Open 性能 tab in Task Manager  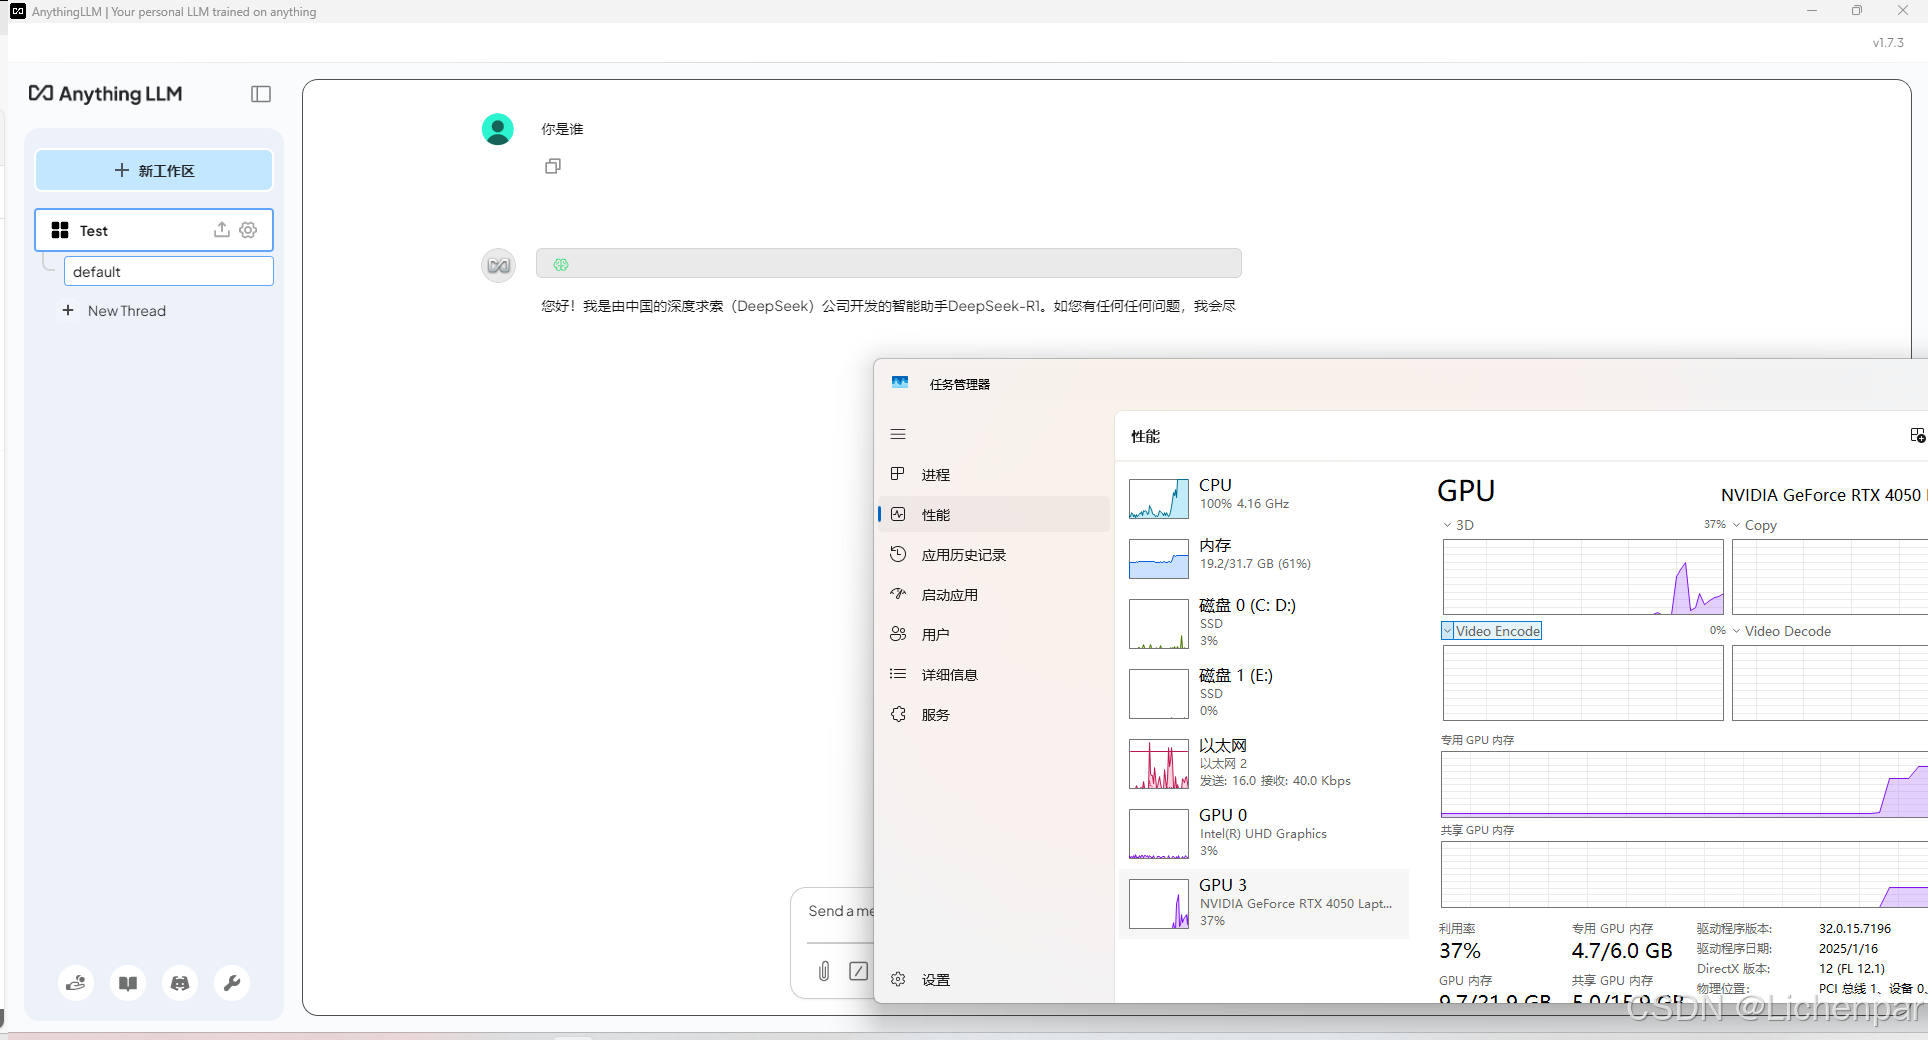pos(994,514)
